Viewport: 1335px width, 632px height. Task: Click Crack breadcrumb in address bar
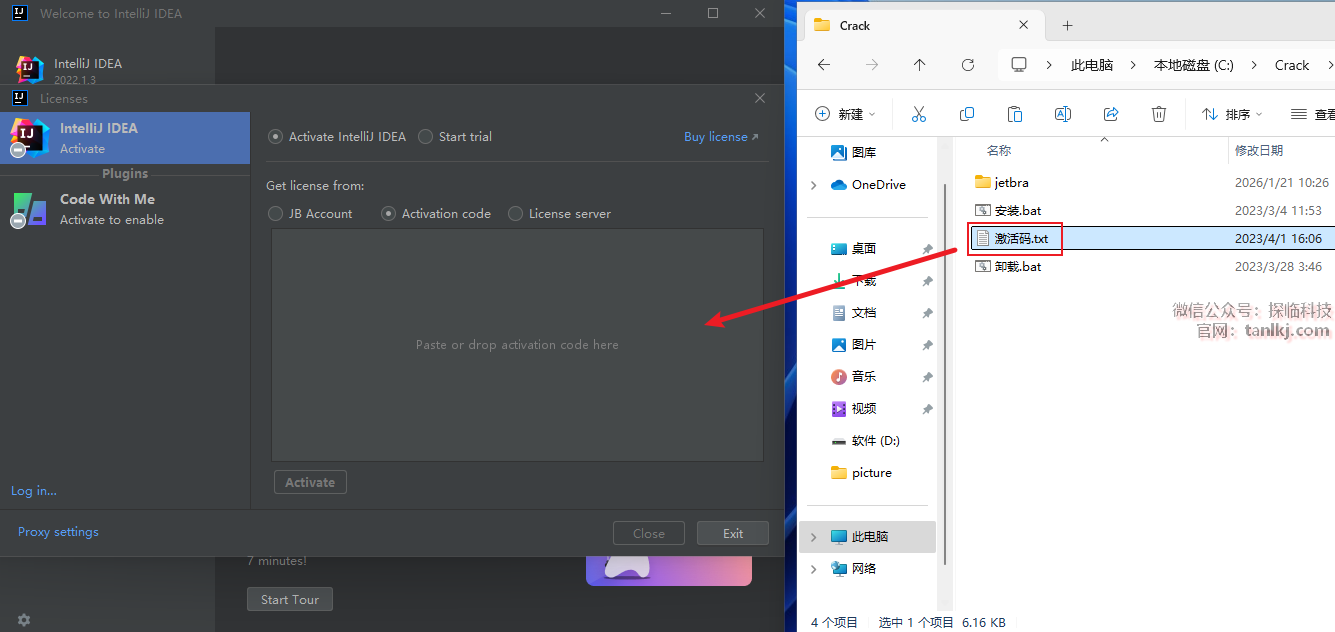click(1292, 65)
